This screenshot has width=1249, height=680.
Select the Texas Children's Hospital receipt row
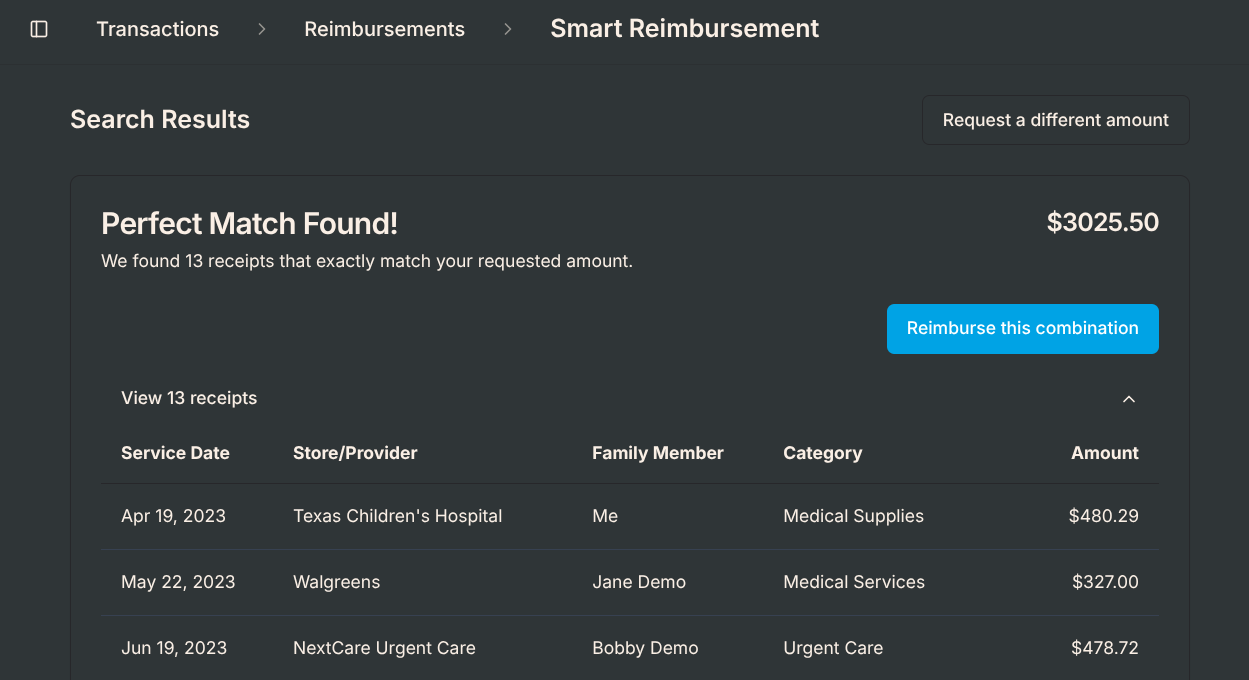point(630,516)
